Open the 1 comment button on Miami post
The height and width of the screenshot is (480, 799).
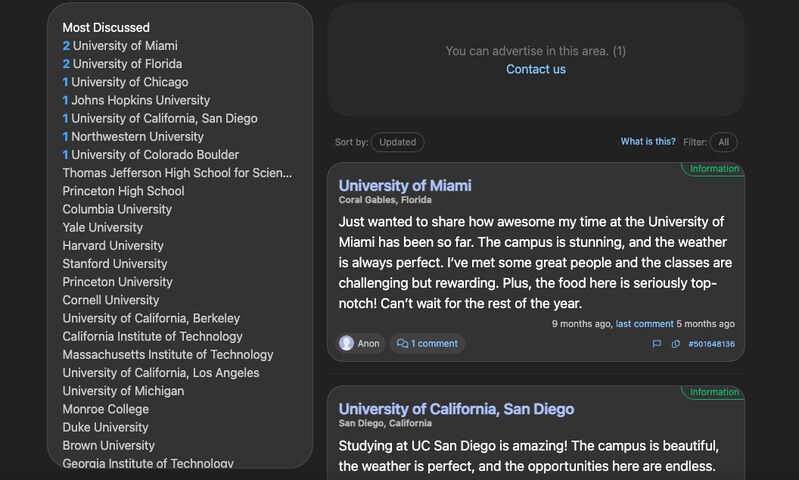(427, 343)
